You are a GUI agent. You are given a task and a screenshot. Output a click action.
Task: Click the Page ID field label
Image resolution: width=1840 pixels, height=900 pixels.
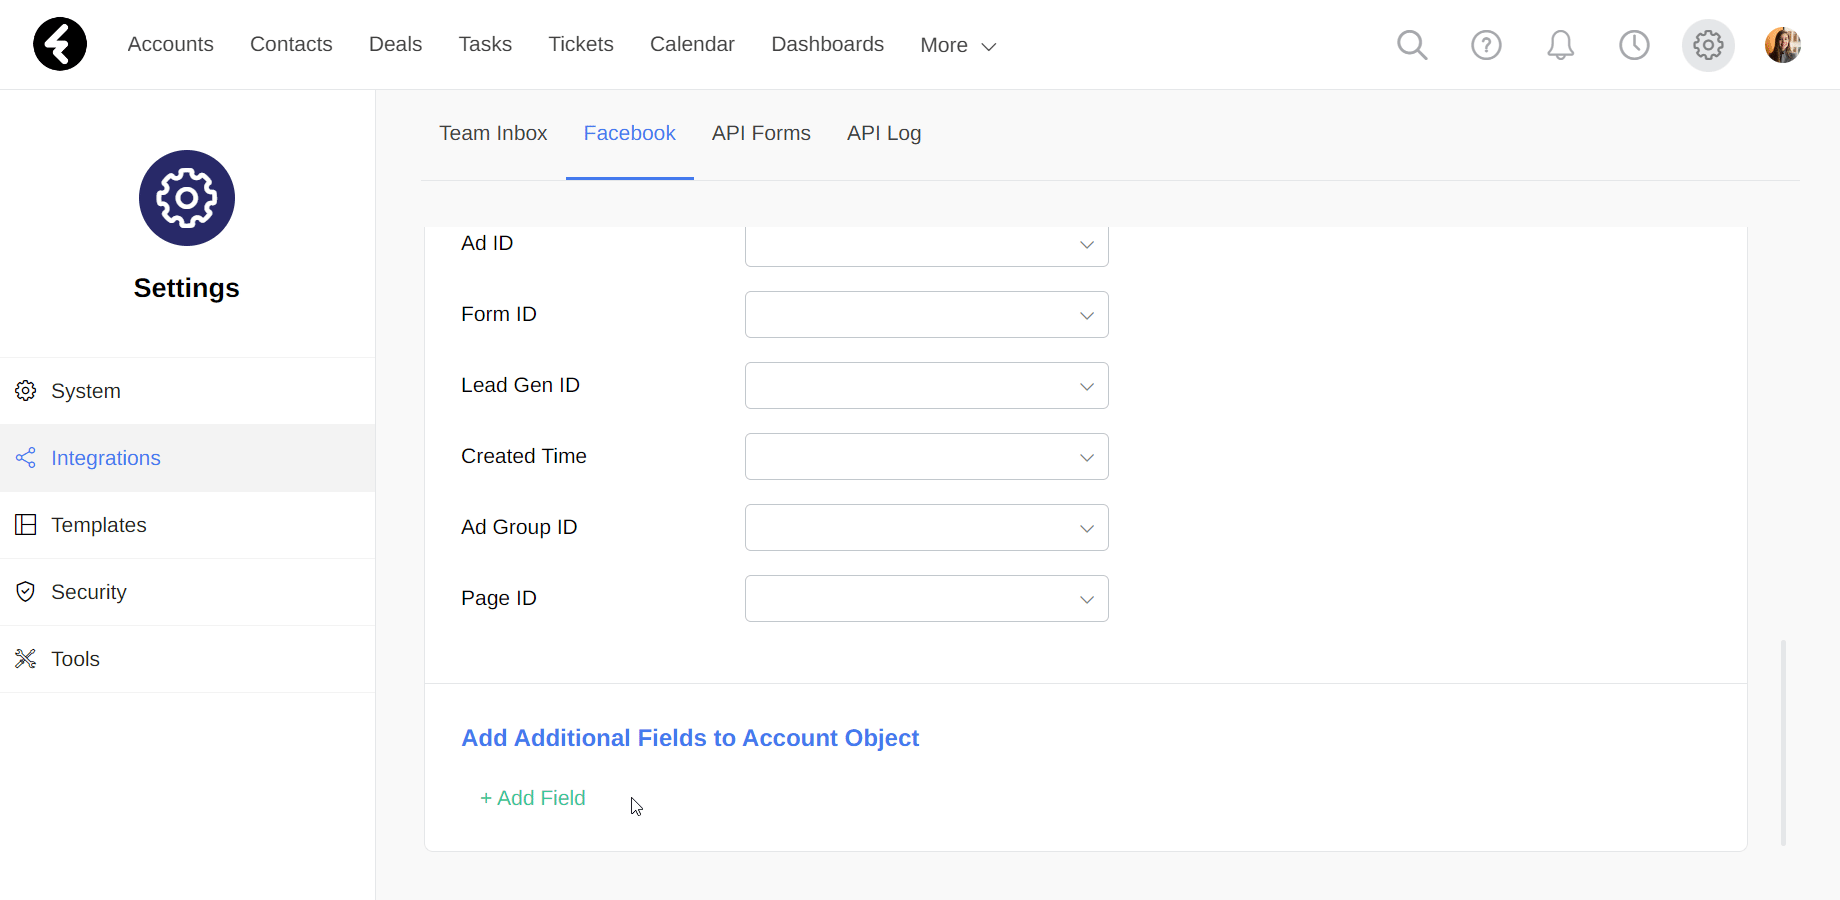(499, 598)
